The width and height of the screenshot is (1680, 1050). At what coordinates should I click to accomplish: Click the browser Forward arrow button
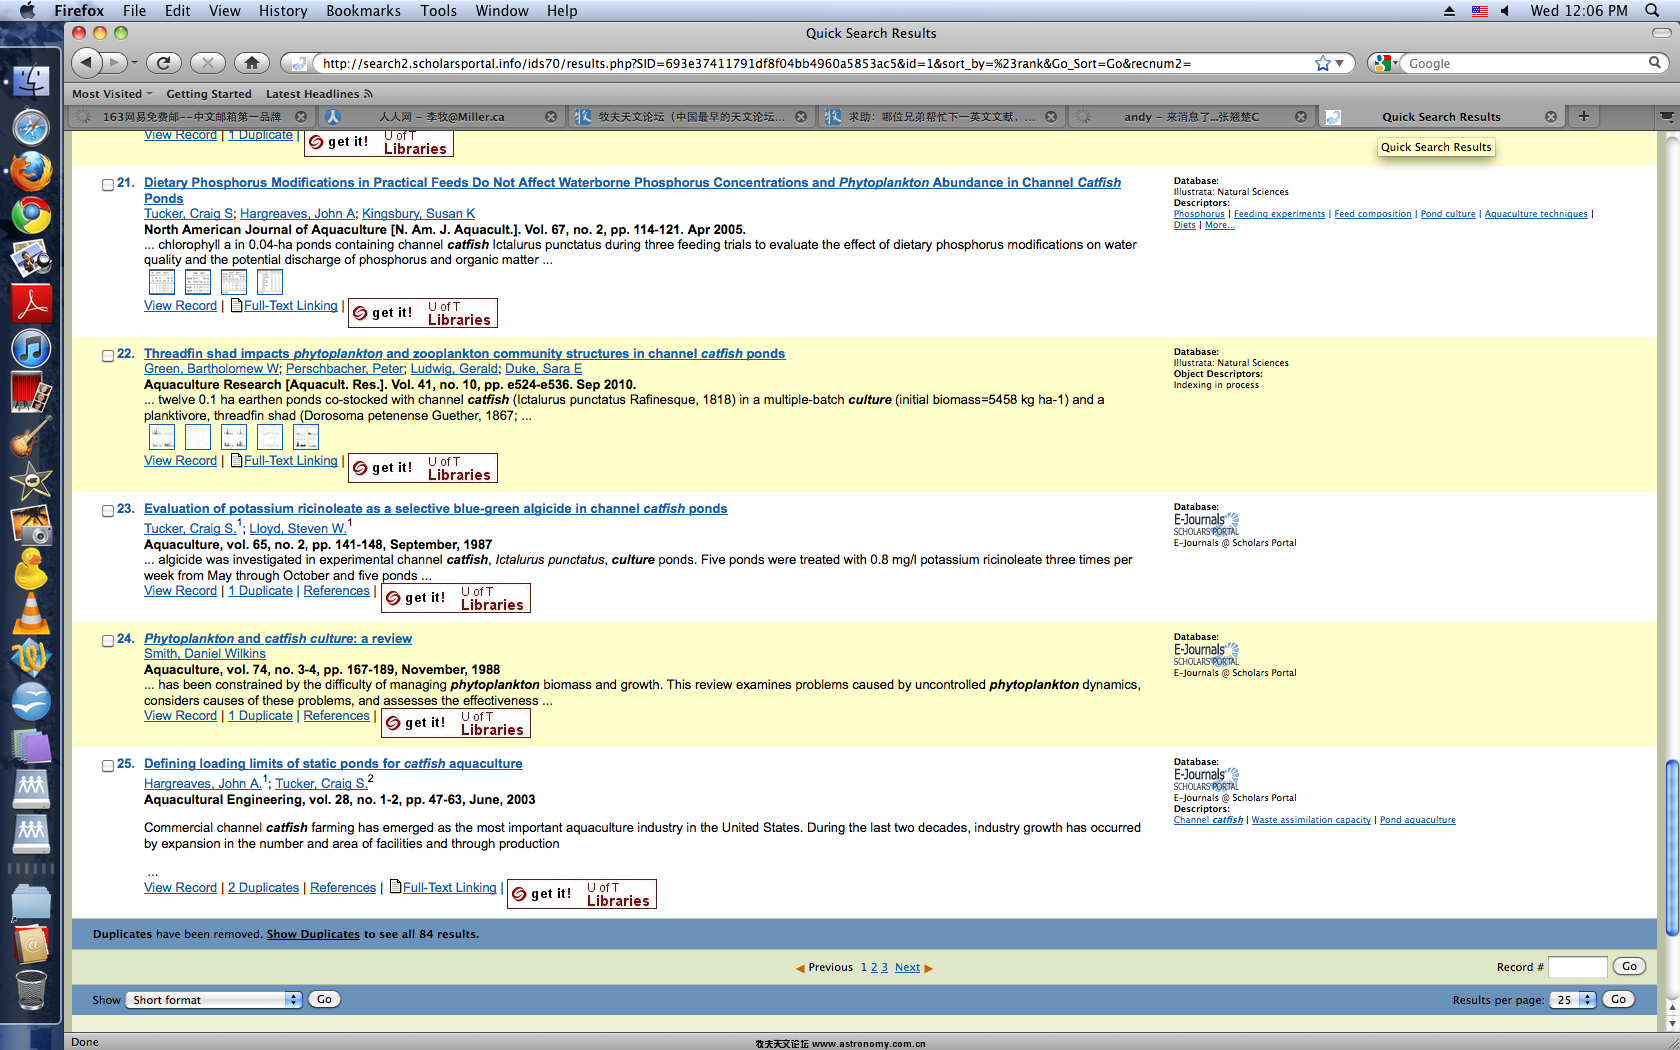(114, 63)
